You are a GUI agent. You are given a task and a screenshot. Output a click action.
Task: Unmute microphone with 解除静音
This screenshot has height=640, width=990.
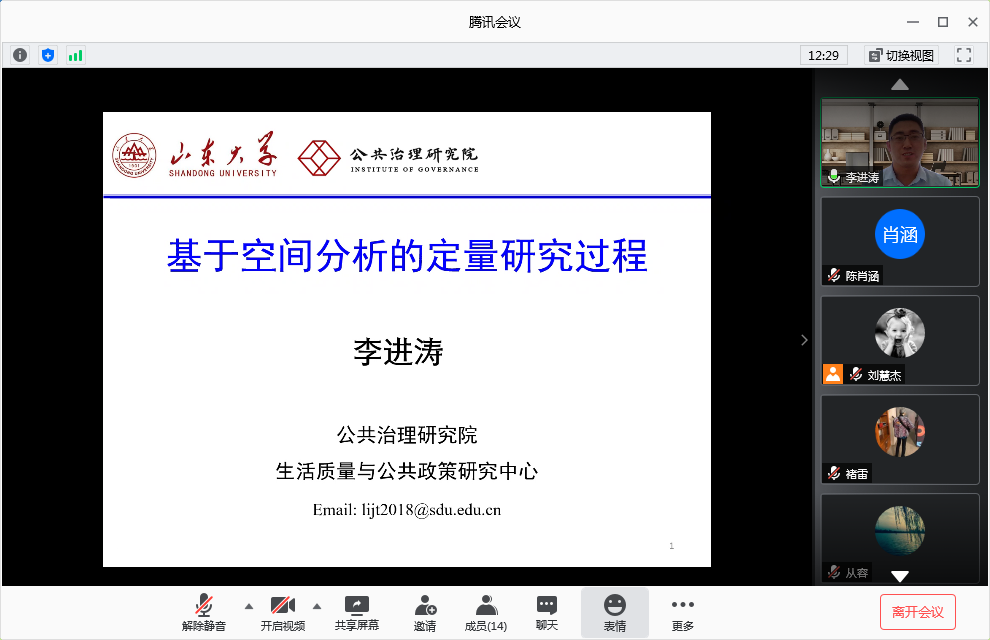coord(204,612)
